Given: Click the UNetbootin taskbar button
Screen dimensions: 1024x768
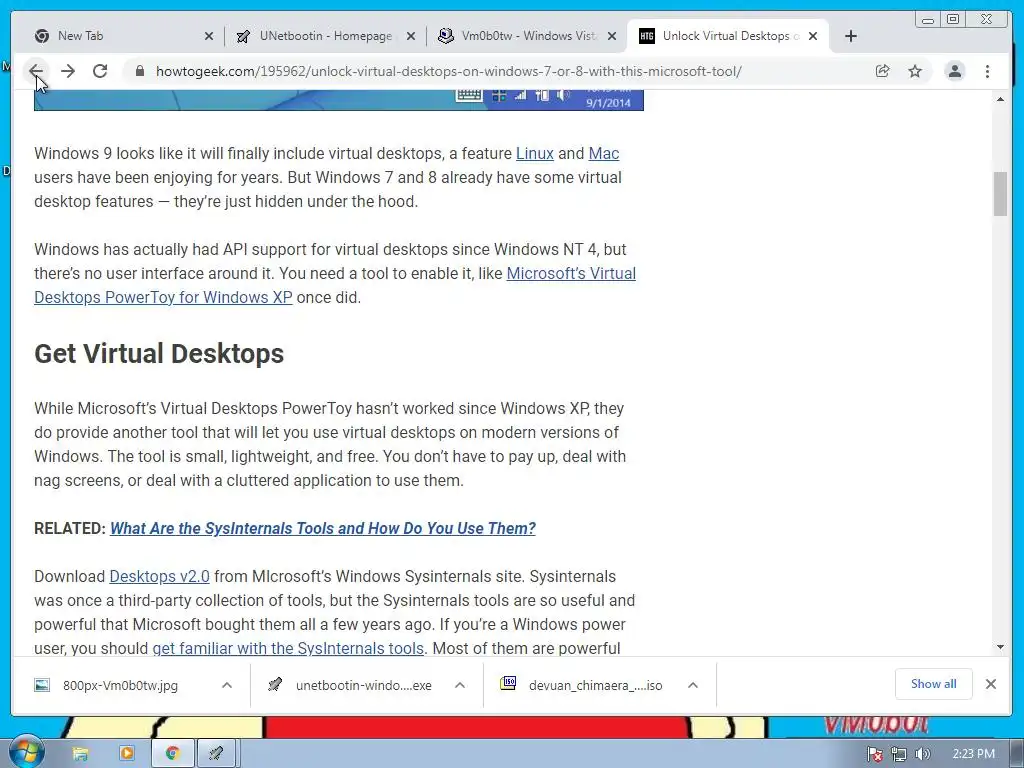Looking at the screenshot, I should [x=216, y=754].
